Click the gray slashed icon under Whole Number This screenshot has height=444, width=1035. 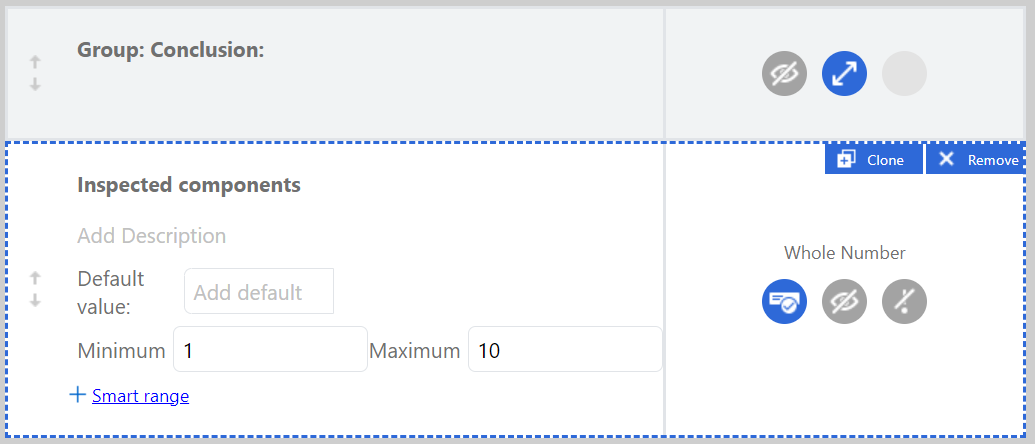point(904,301)
